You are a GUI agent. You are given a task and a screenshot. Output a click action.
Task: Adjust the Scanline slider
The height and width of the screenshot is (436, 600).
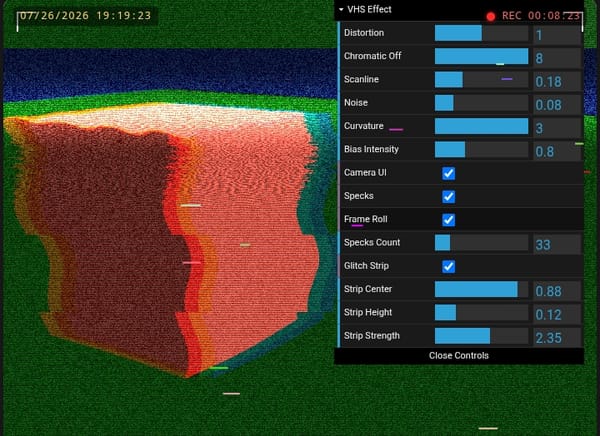[x=481, y=80]
